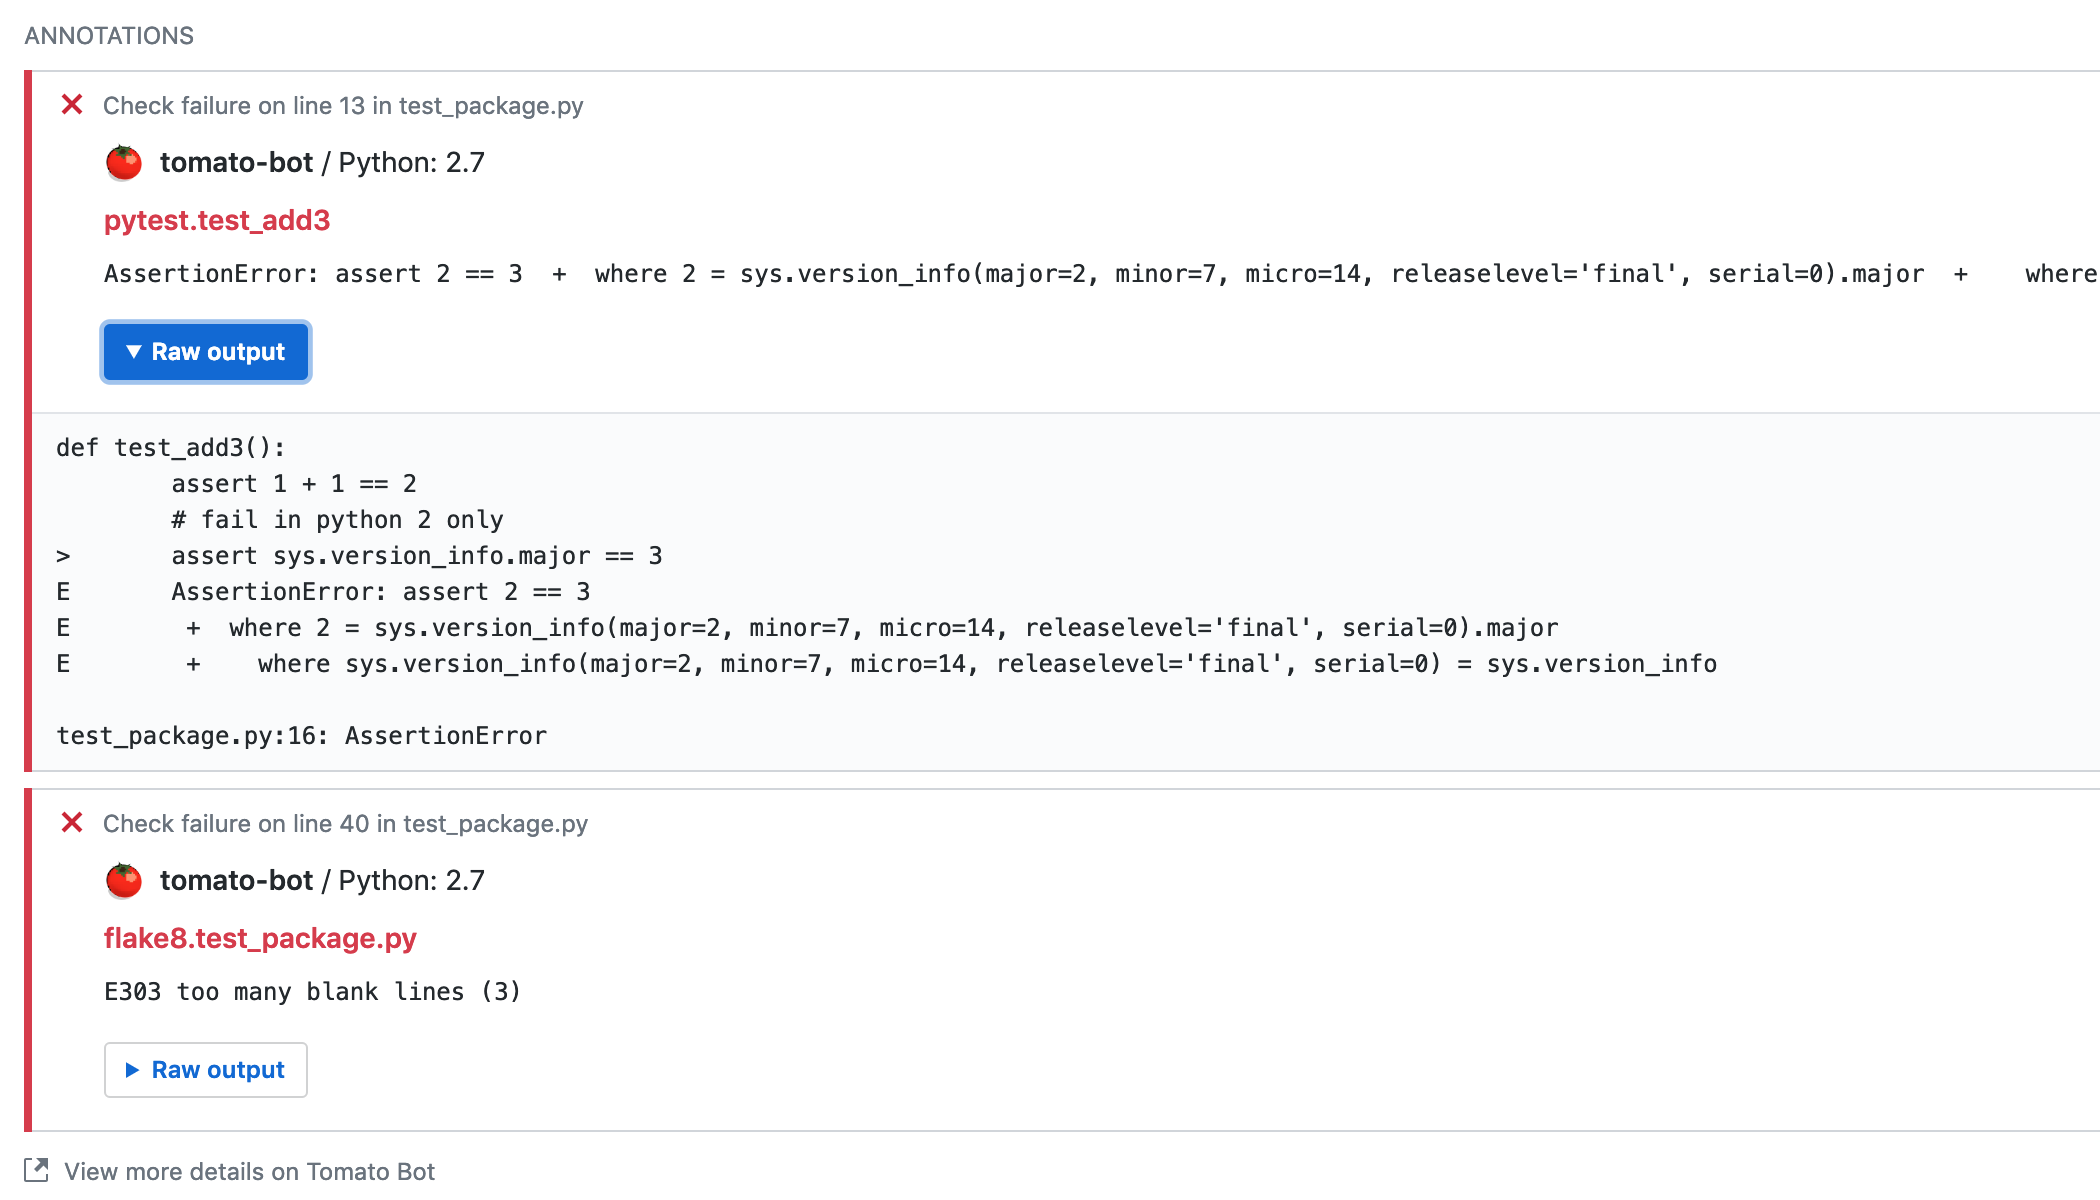This screenshot has width=2100, height=1200.
Task: Click the E303 too many blank lines message
Action: click(312, 992)
